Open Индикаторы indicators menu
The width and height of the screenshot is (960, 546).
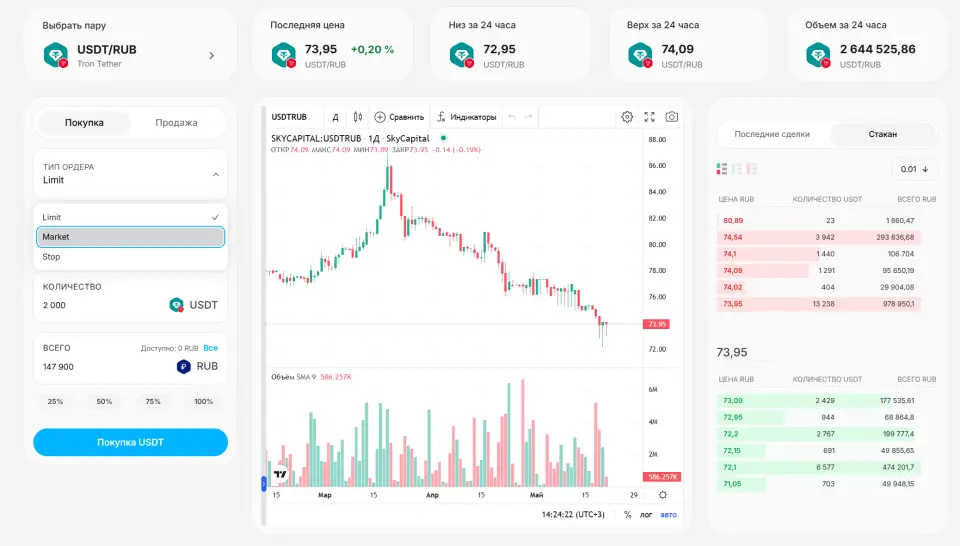pyautogui.click(x=467, y=117)
